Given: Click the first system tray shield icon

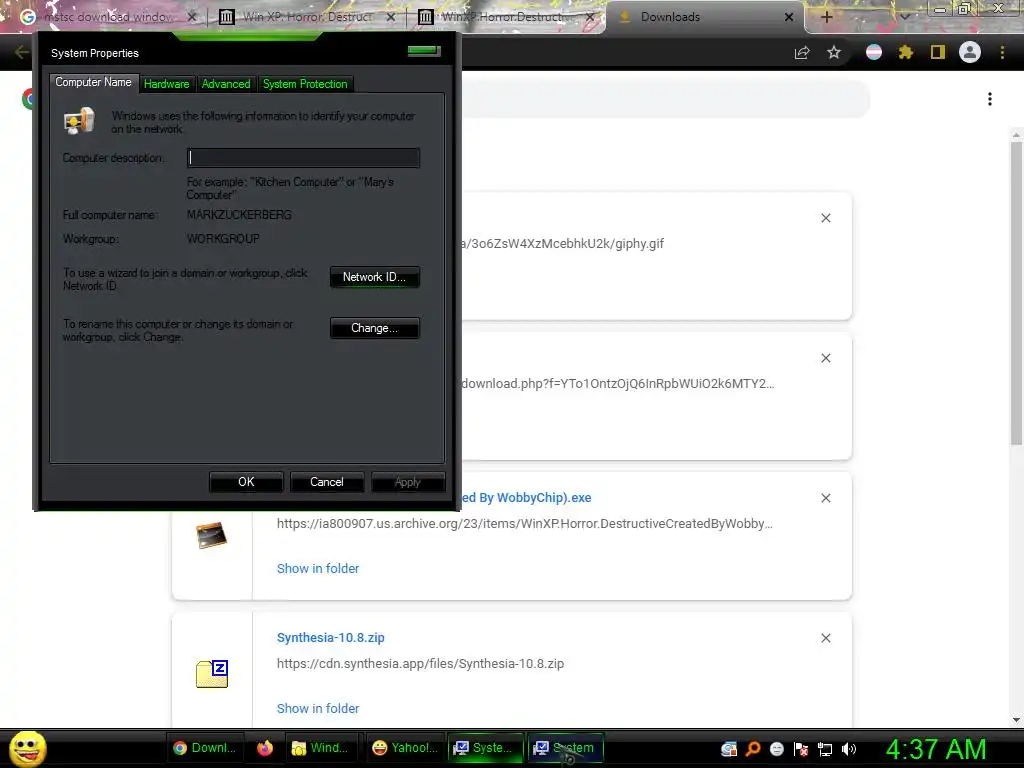Looking at the screenshot, I should [729, 749].
